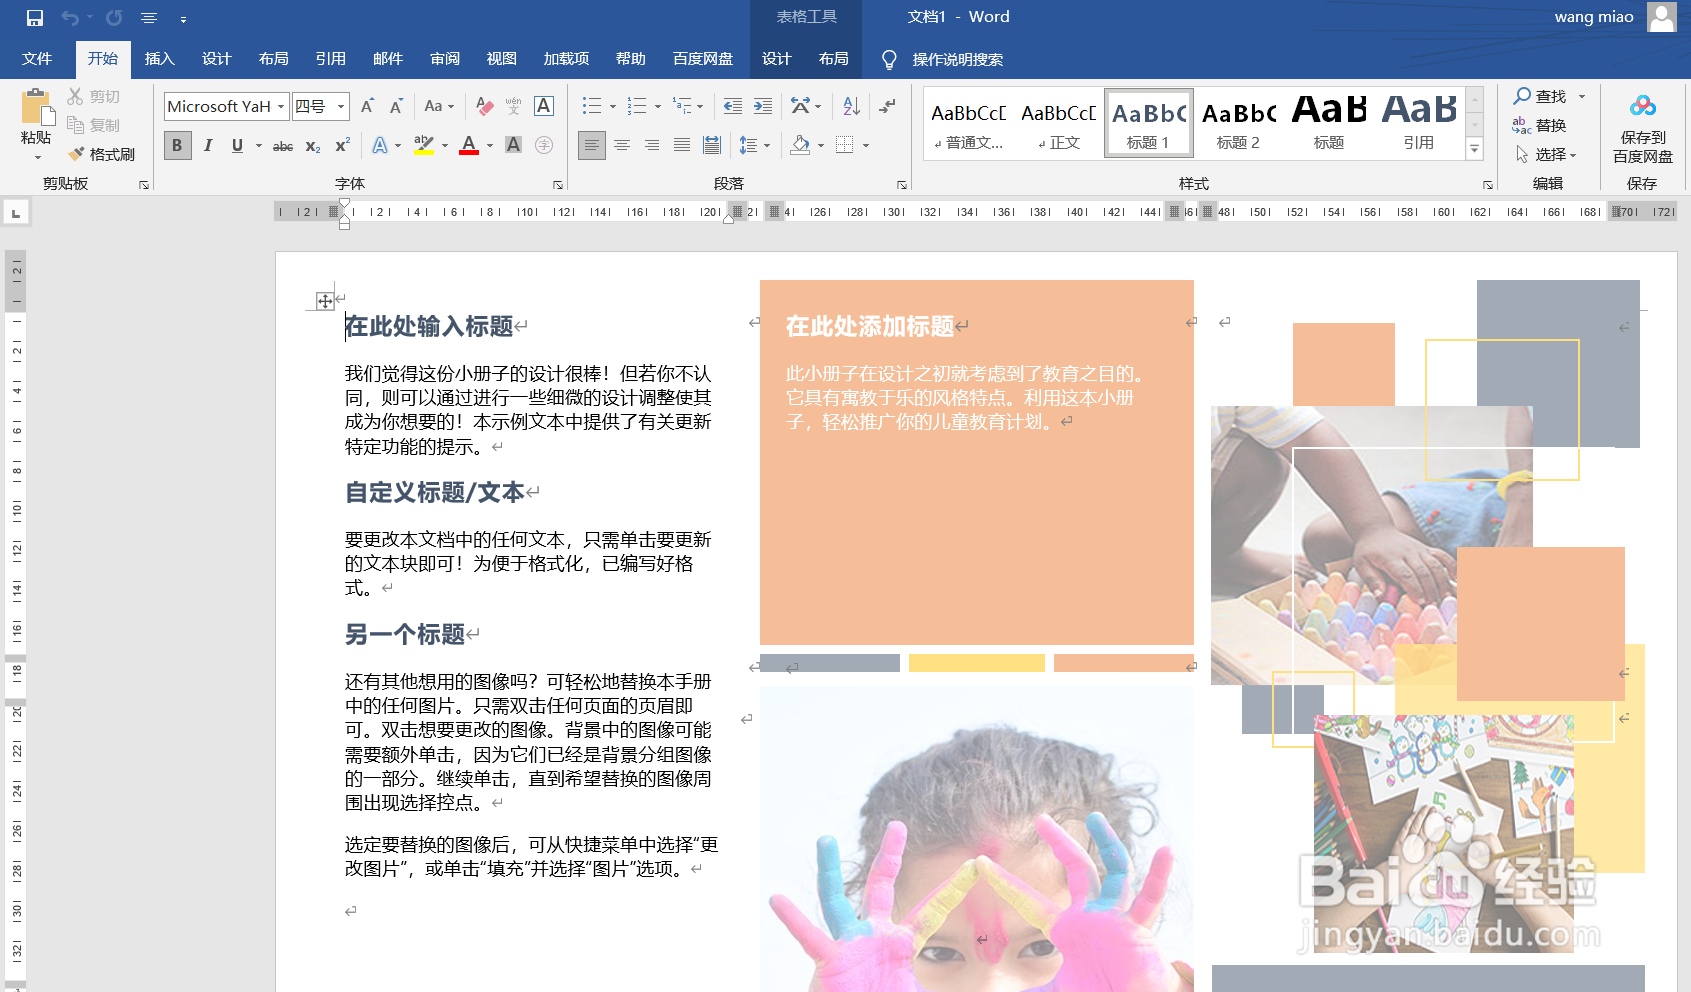Open the change case (Aa) dropdown
The height and width of the screenshot is (992, 1691).
[x=439, y=106]
